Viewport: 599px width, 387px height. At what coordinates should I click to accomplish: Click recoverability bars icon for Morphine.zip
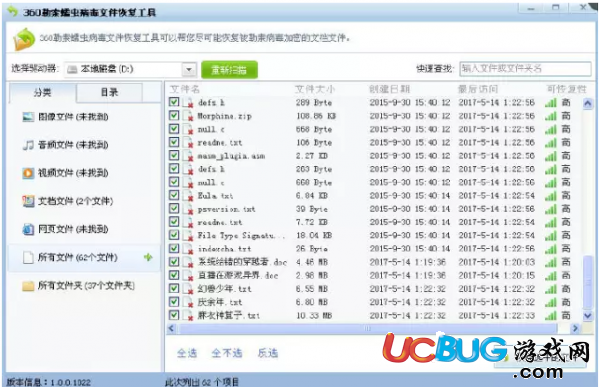550,116
